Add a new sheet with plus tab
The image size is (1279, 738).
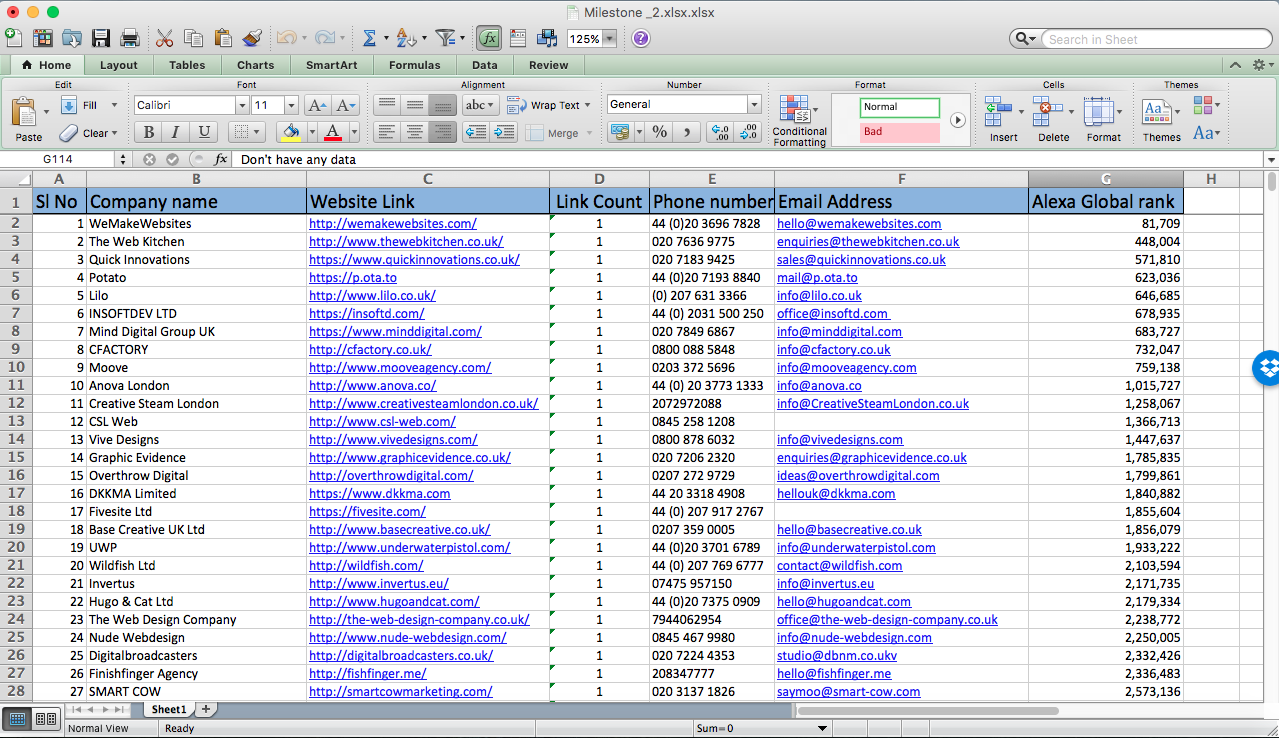(205, 709)
